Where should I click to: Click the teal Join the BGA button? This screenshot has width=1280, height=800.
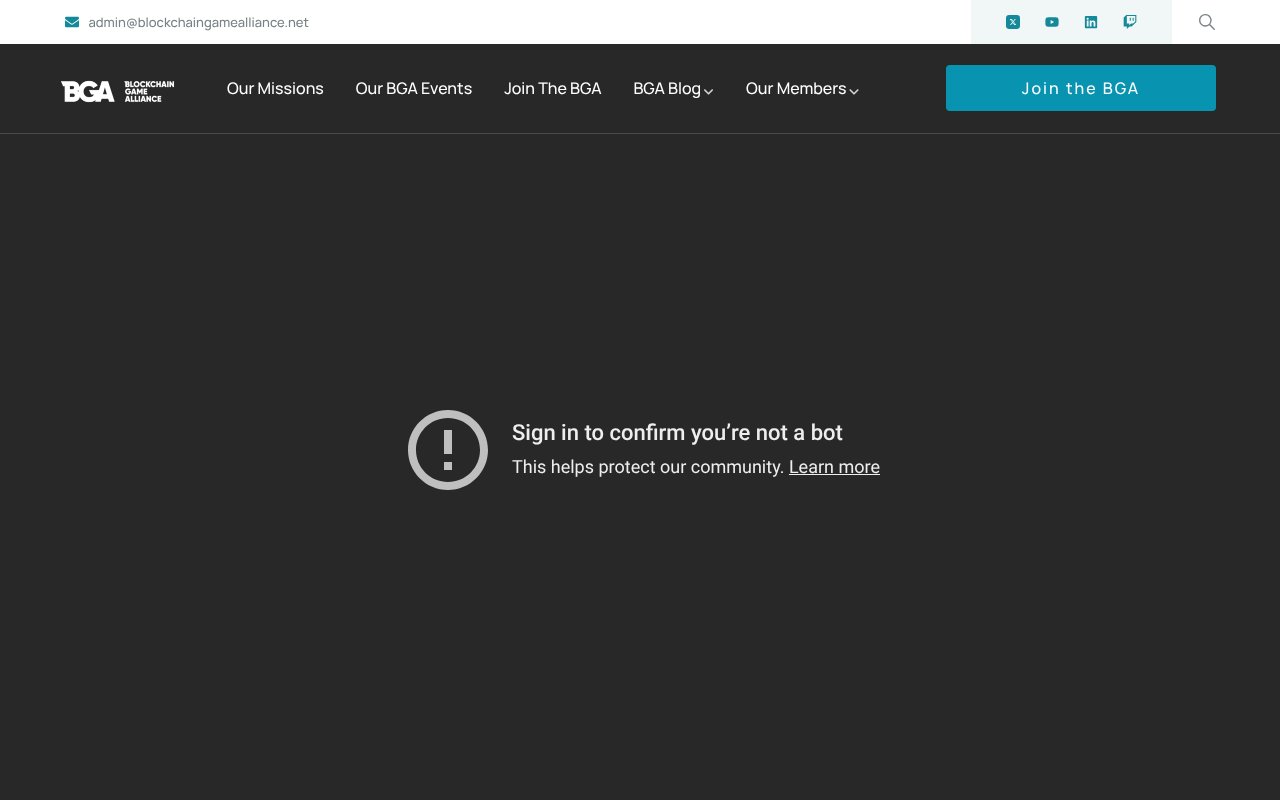1080,88
